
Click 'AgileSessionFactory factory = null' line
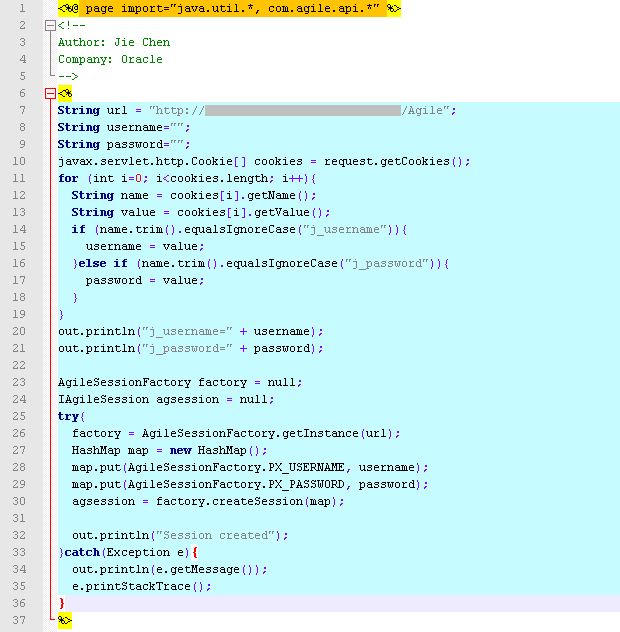pyautogui.click(x=180, y=382)
